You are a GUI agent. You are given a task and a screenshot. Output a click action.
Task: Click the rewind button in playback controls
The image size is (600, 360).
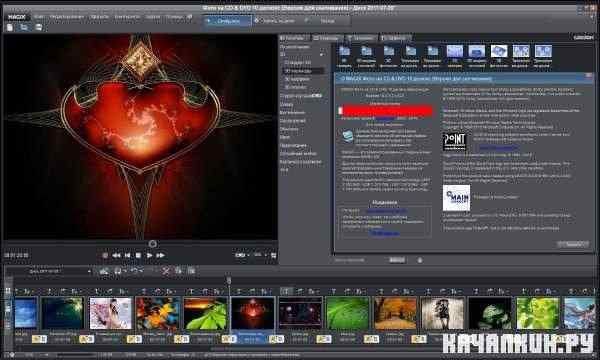(116, 255)
